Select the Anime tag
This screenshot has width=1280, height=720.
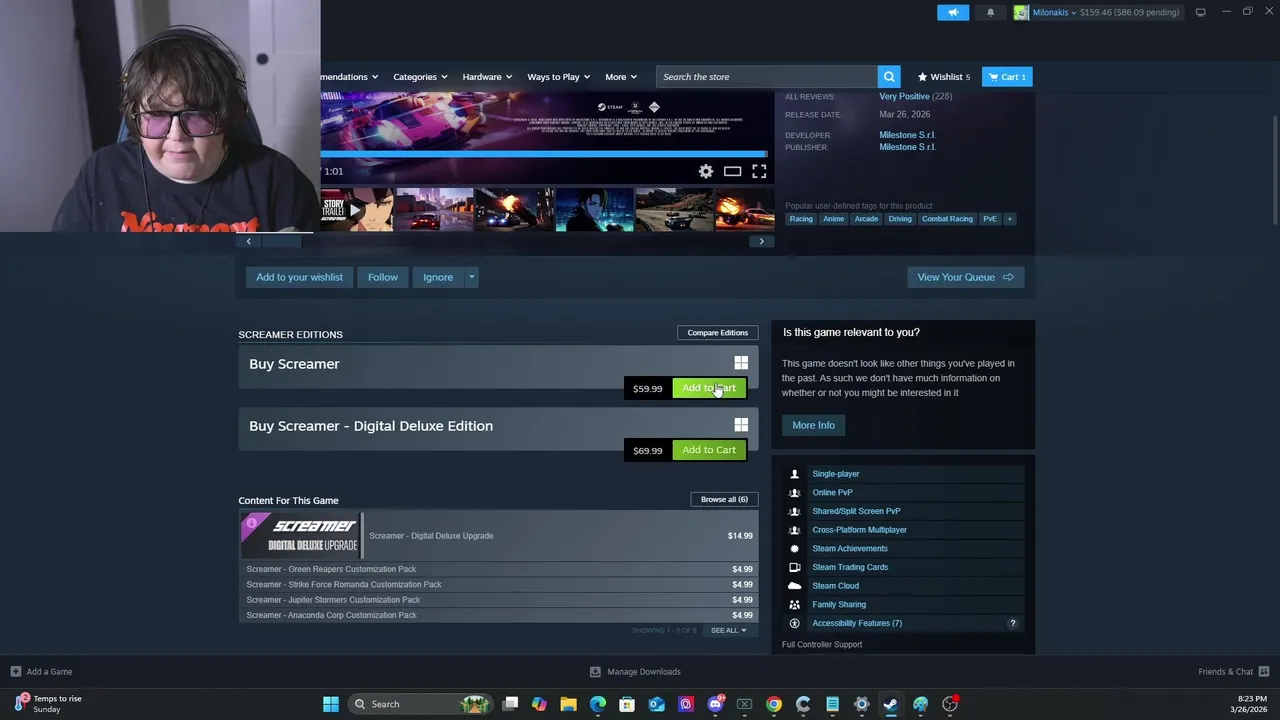(x=834, y=218)
